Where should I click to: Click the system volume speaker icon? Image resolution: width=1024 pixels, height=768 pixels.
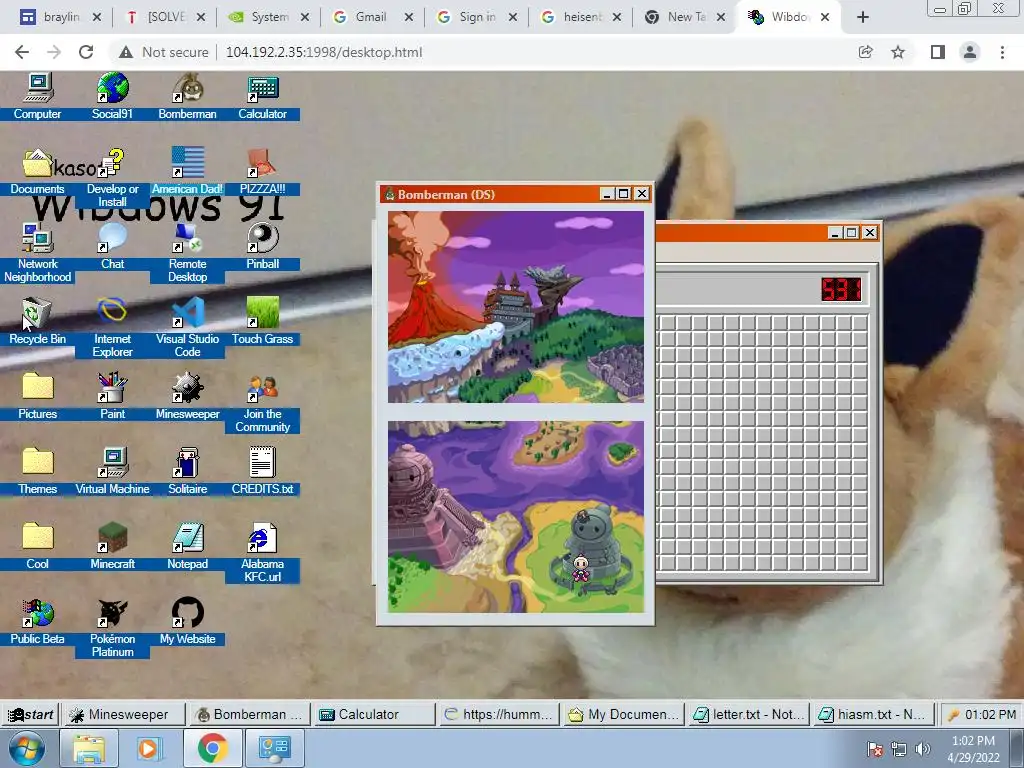pos(922,749)
